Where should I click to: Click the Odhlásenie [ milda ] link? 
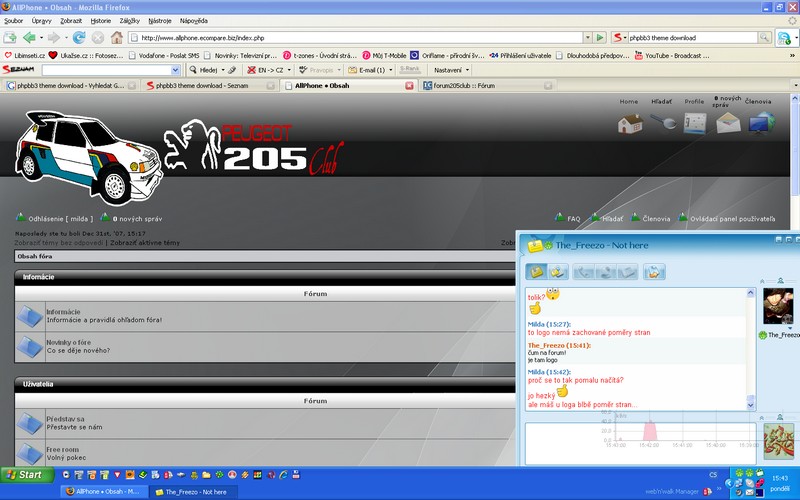(x=60, y=218)
